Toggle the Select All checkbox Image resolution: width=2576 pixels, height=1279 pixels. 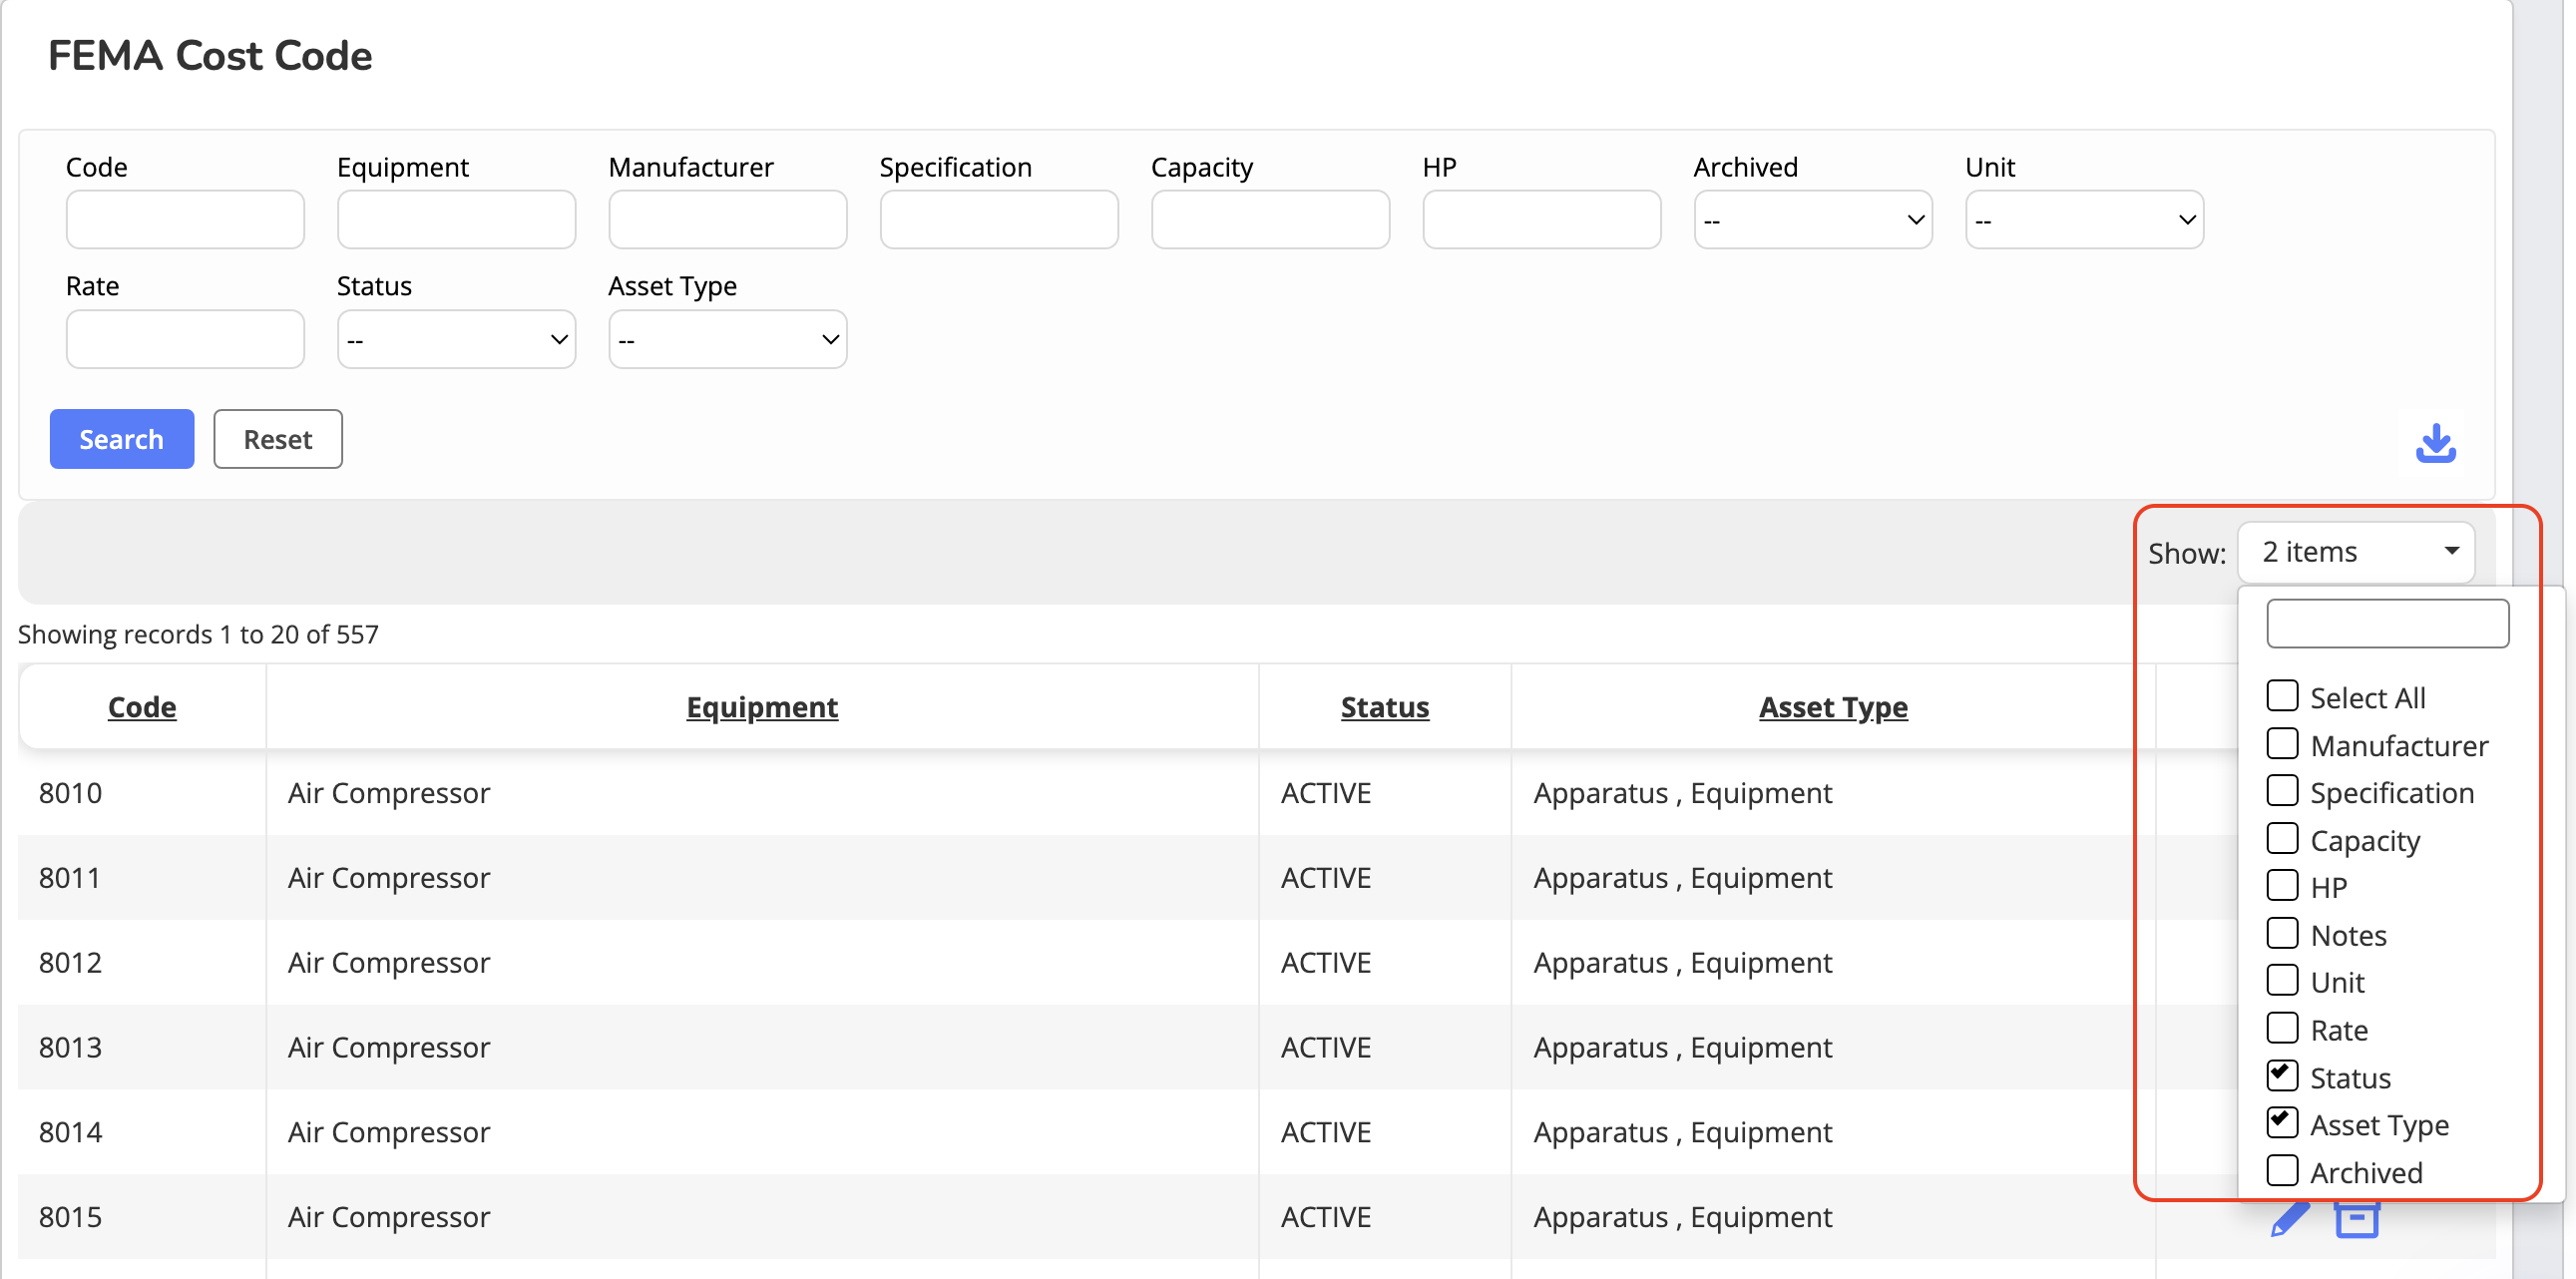2282,696
